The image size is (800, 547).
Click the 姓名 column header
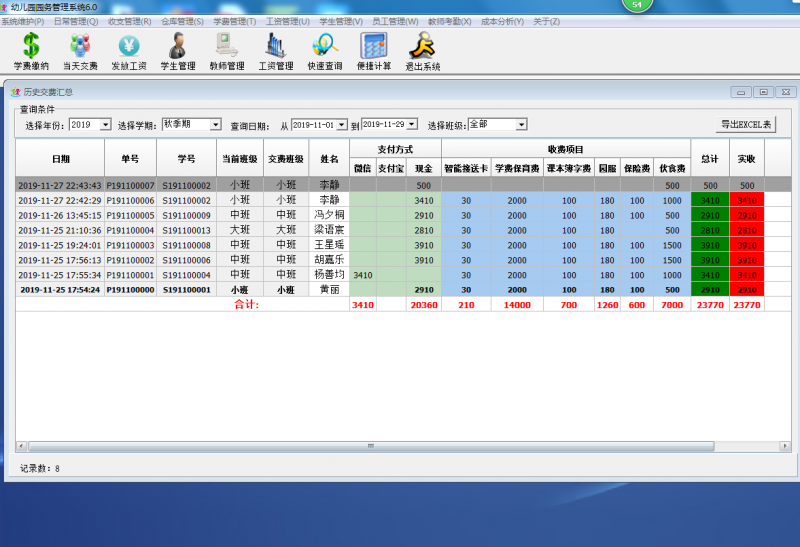(x=329, y=158)
